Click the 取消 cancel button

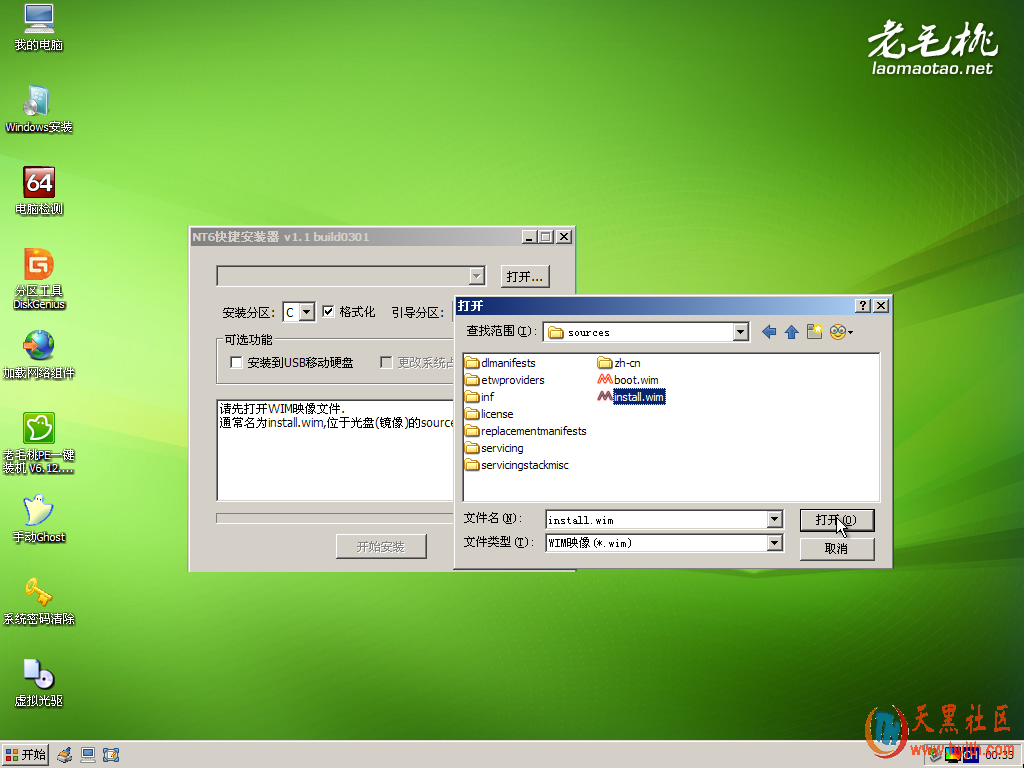click(x=837, y=549)
